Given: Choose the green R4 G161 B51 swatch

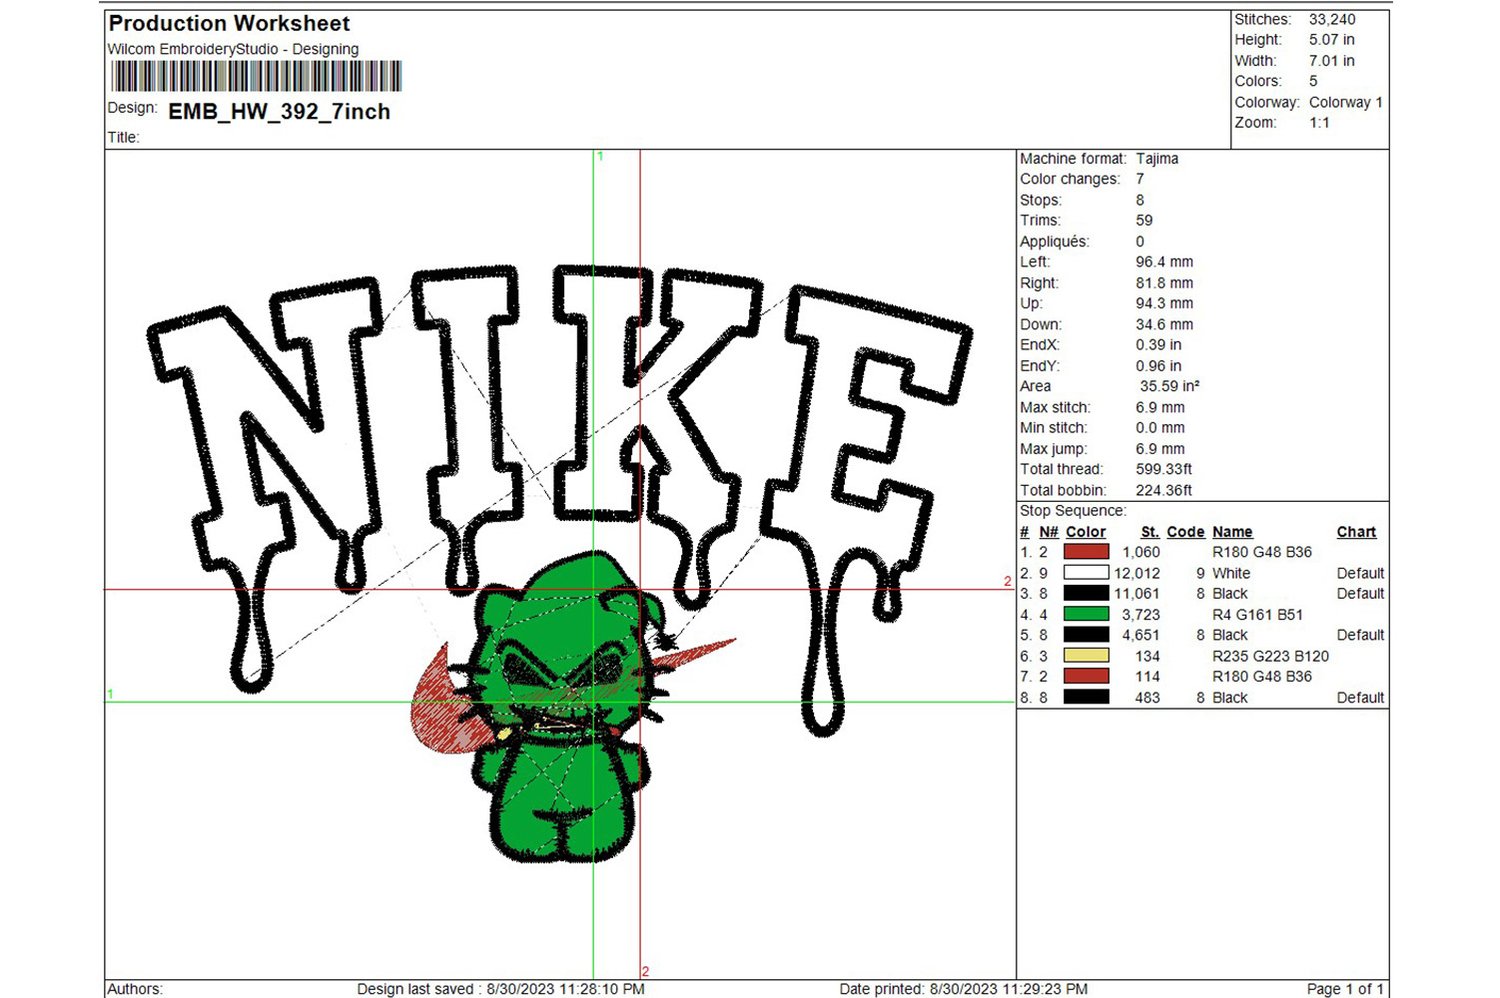Looking at the screenshot, I should click(x=1086, y=614).
